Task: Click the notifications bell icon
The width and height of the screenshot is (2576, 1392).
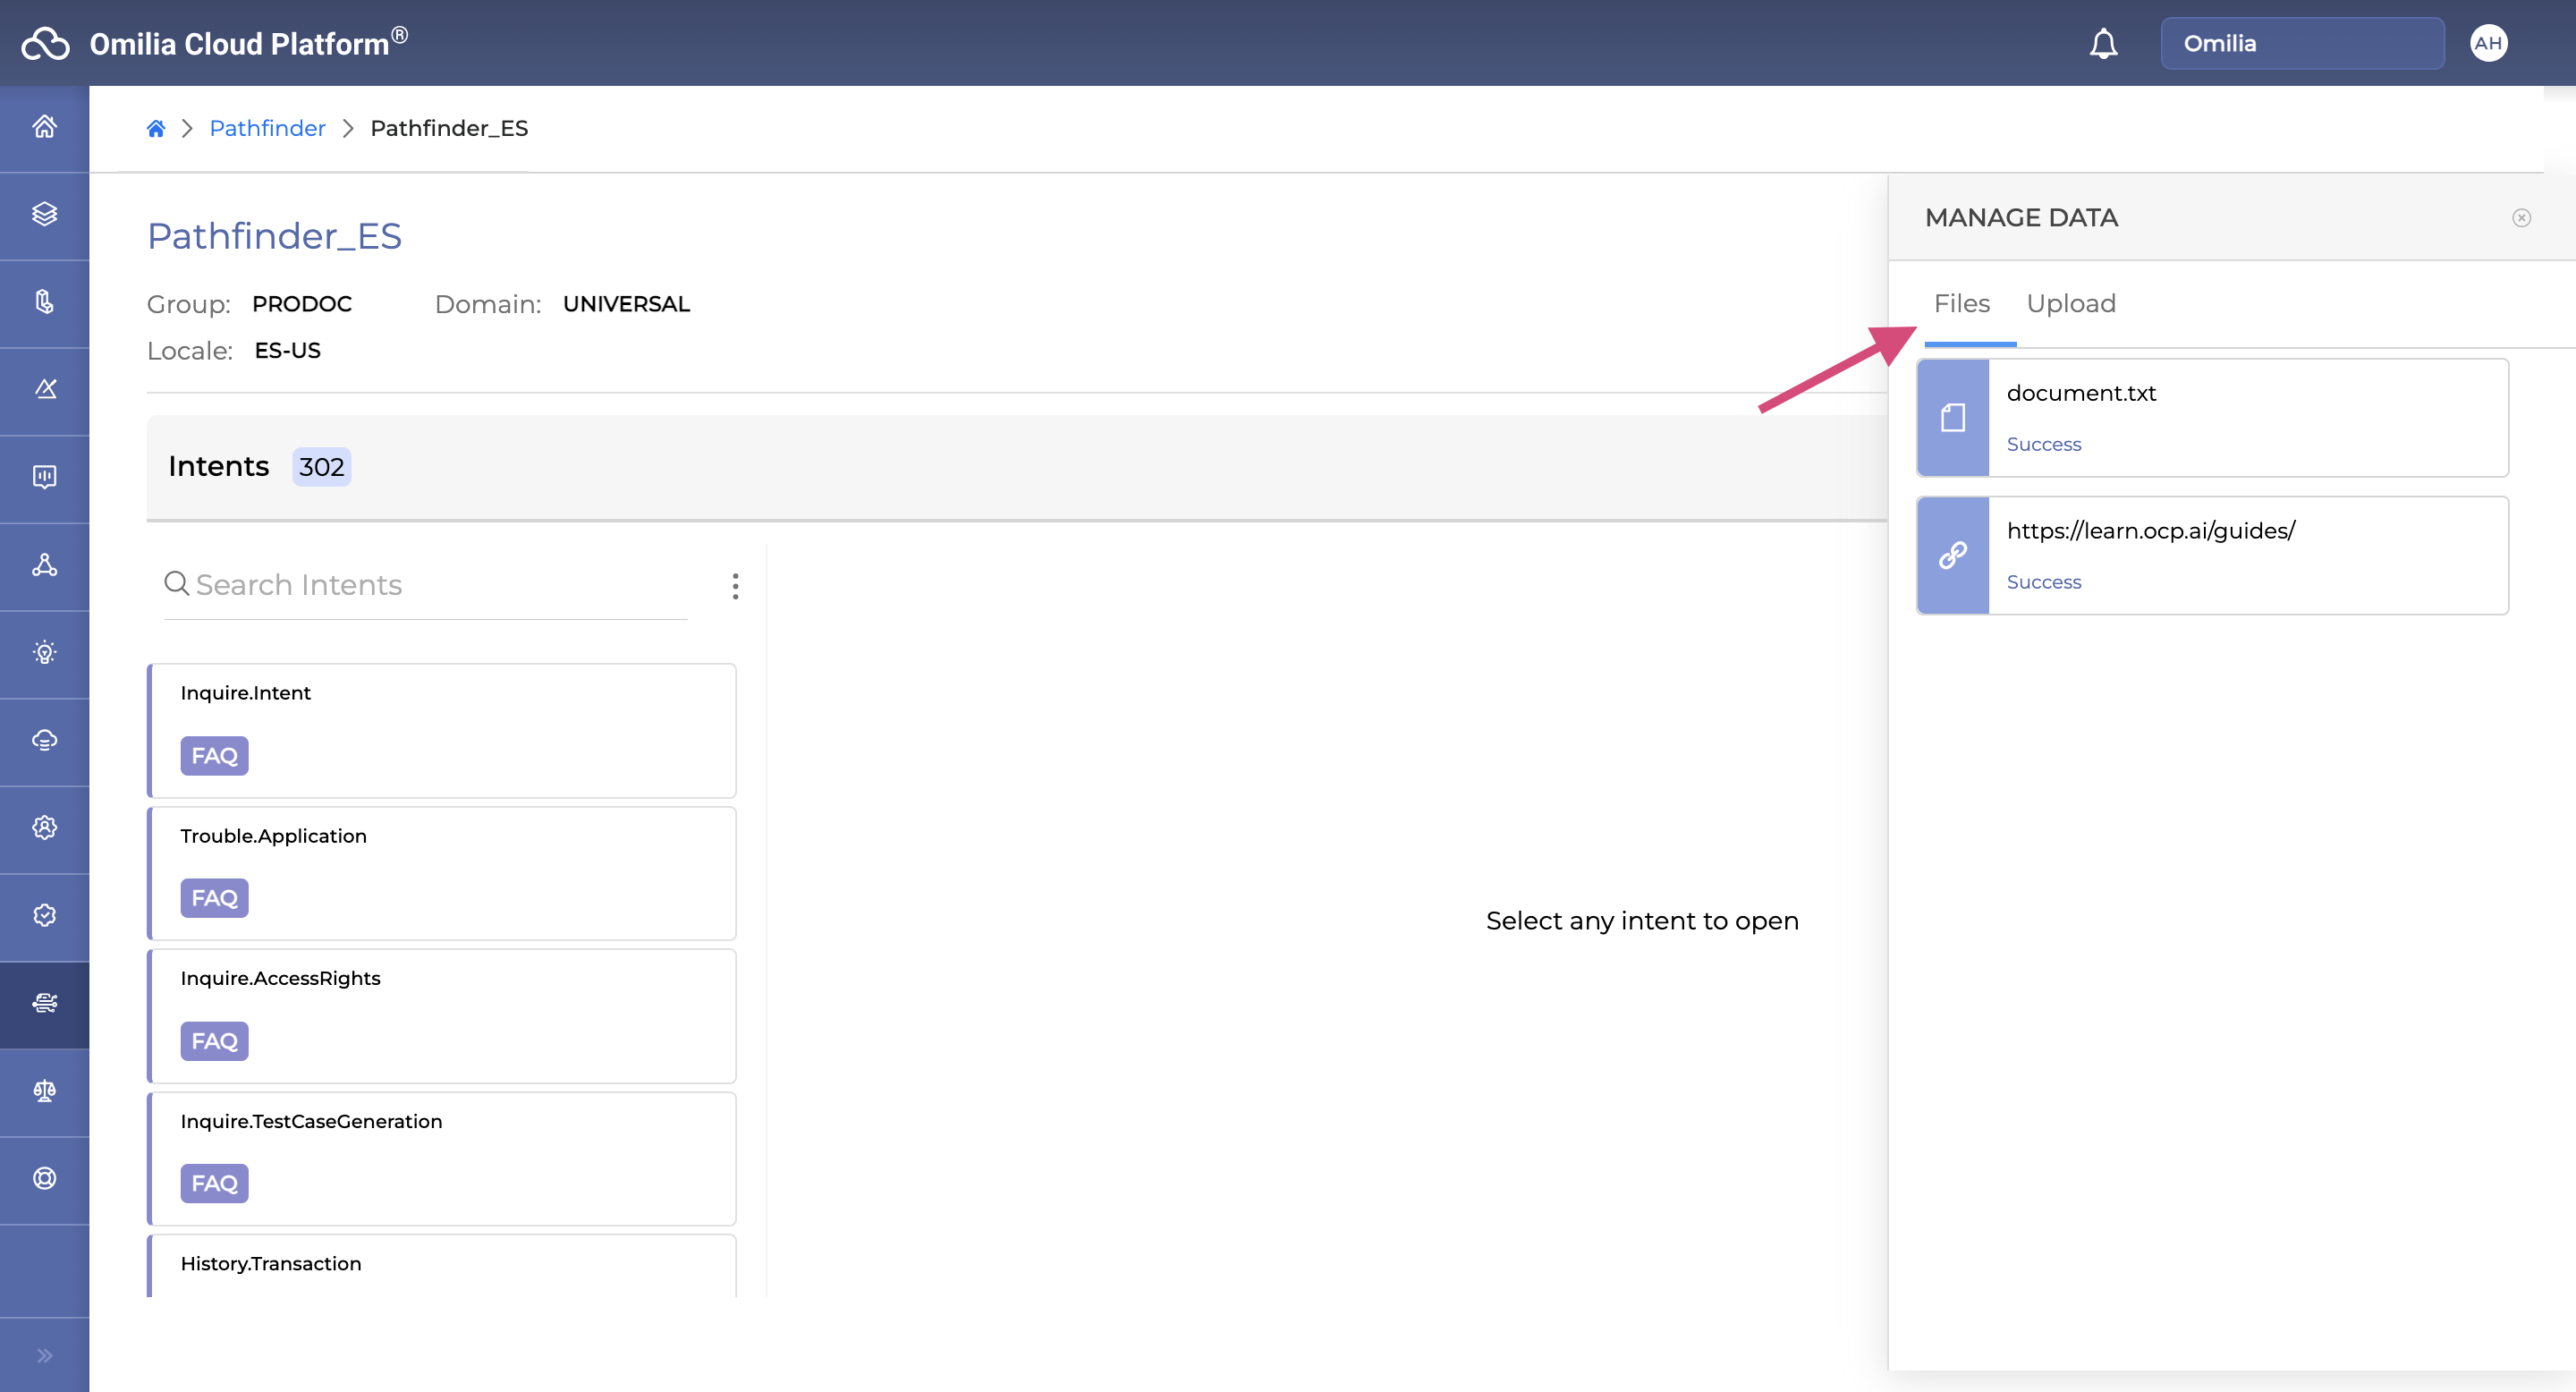Action: point(2103,44)
